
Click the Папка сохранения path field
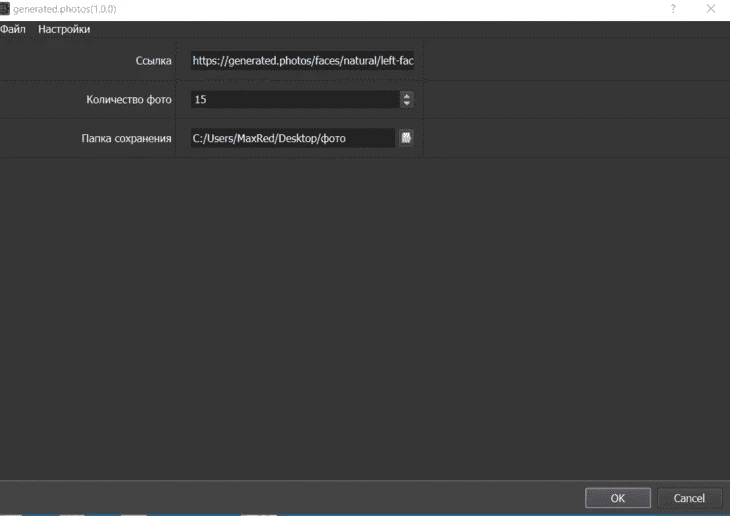292,138
